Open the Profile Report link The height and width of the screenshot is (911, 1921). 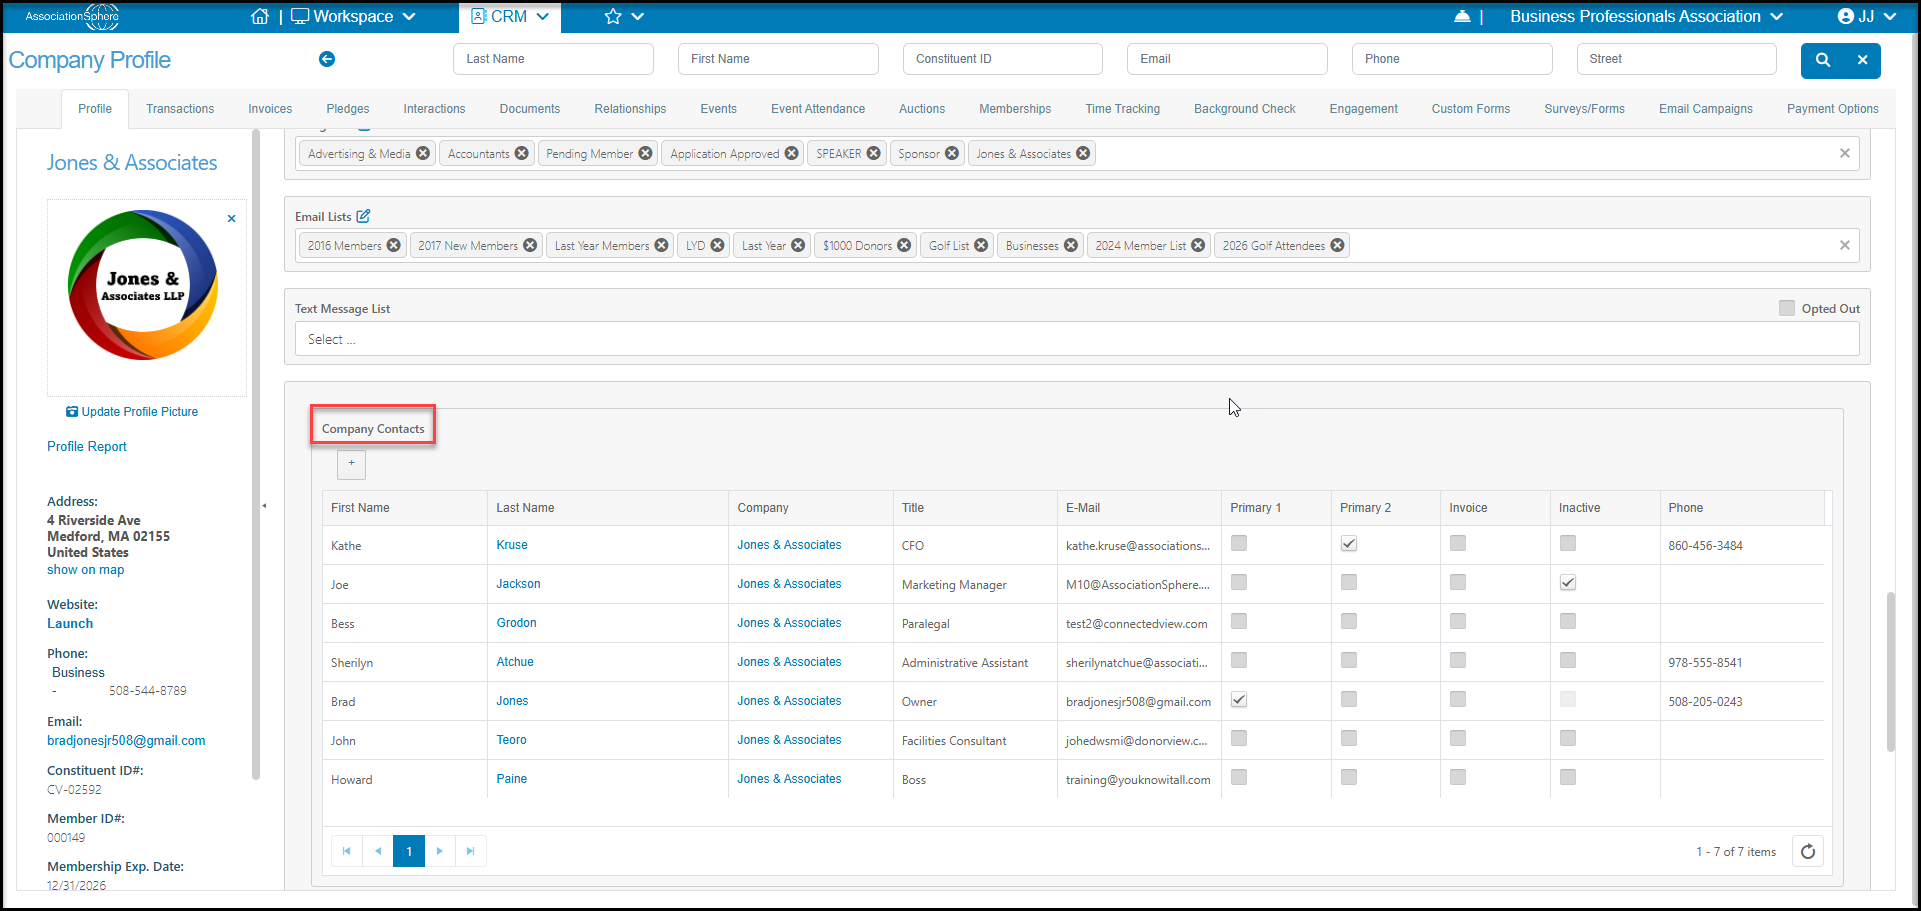coord(87,447)
